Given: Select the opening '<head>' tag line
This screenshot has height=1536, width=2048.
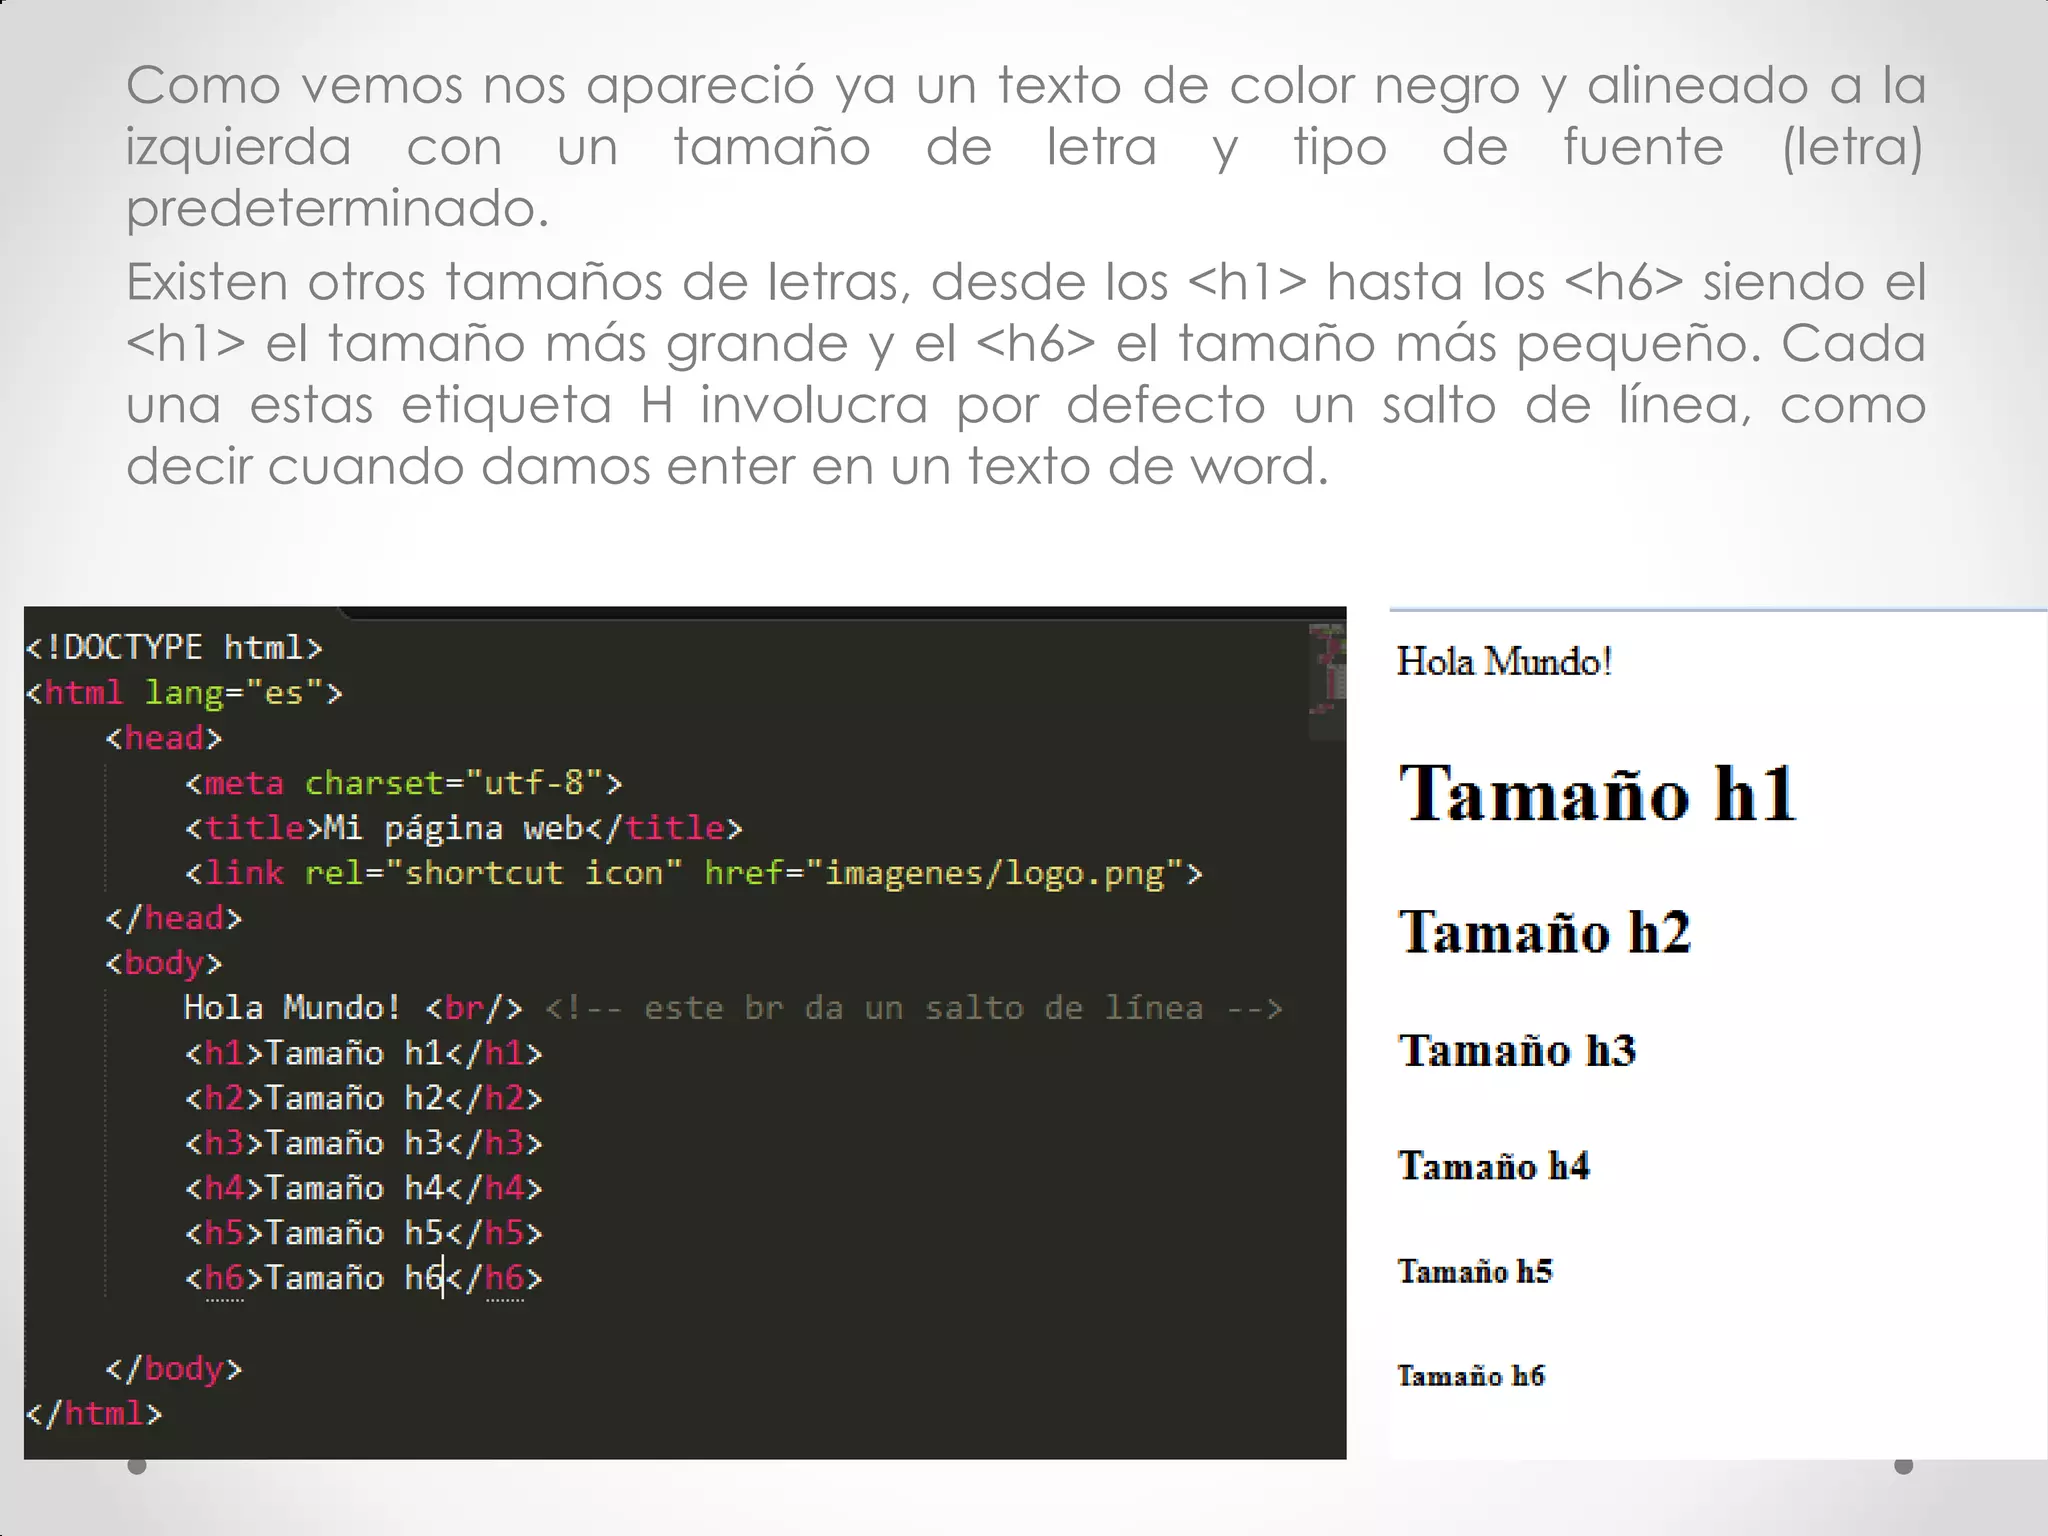Looking at the screenshot, I should click(164, 738).
